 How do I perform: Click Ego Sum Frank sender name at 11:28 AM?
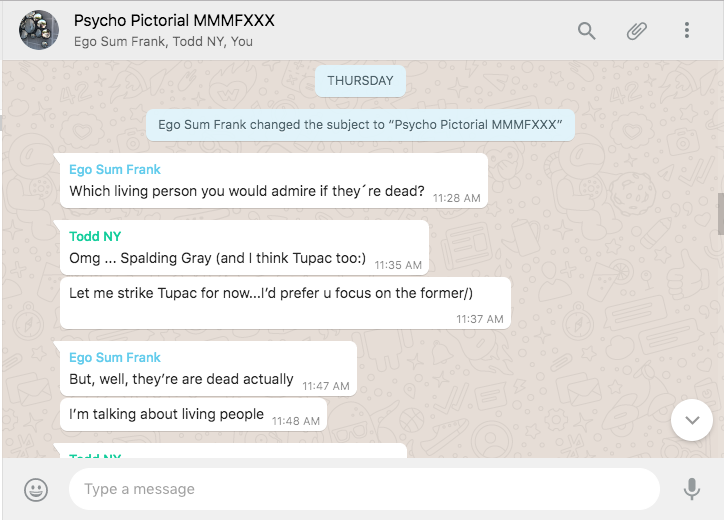[x=115, y=169]
